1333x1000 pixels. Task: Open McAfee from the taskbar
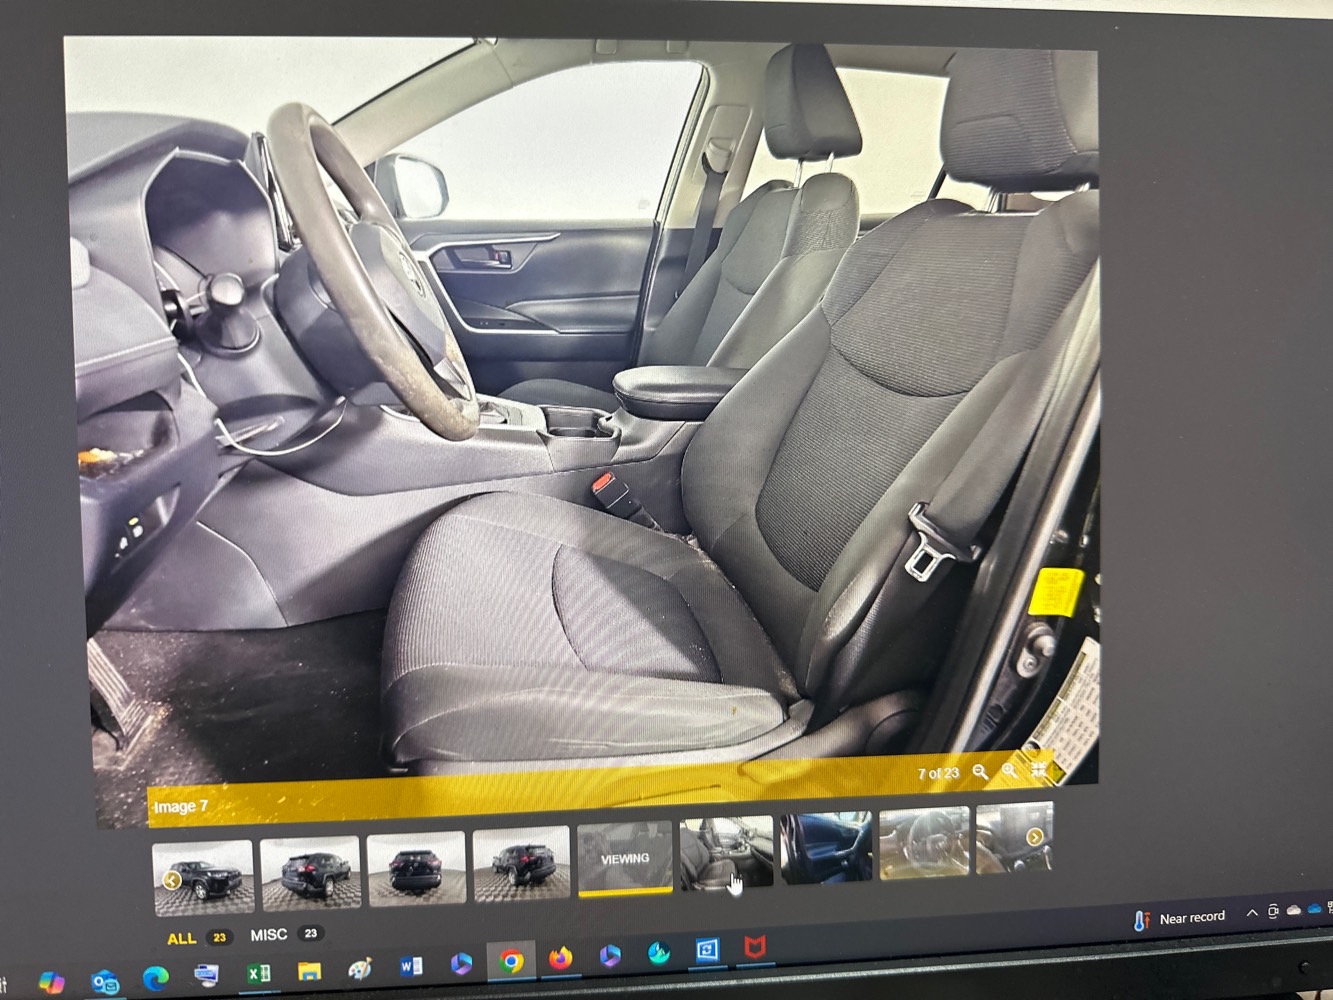tap(755, 946)
